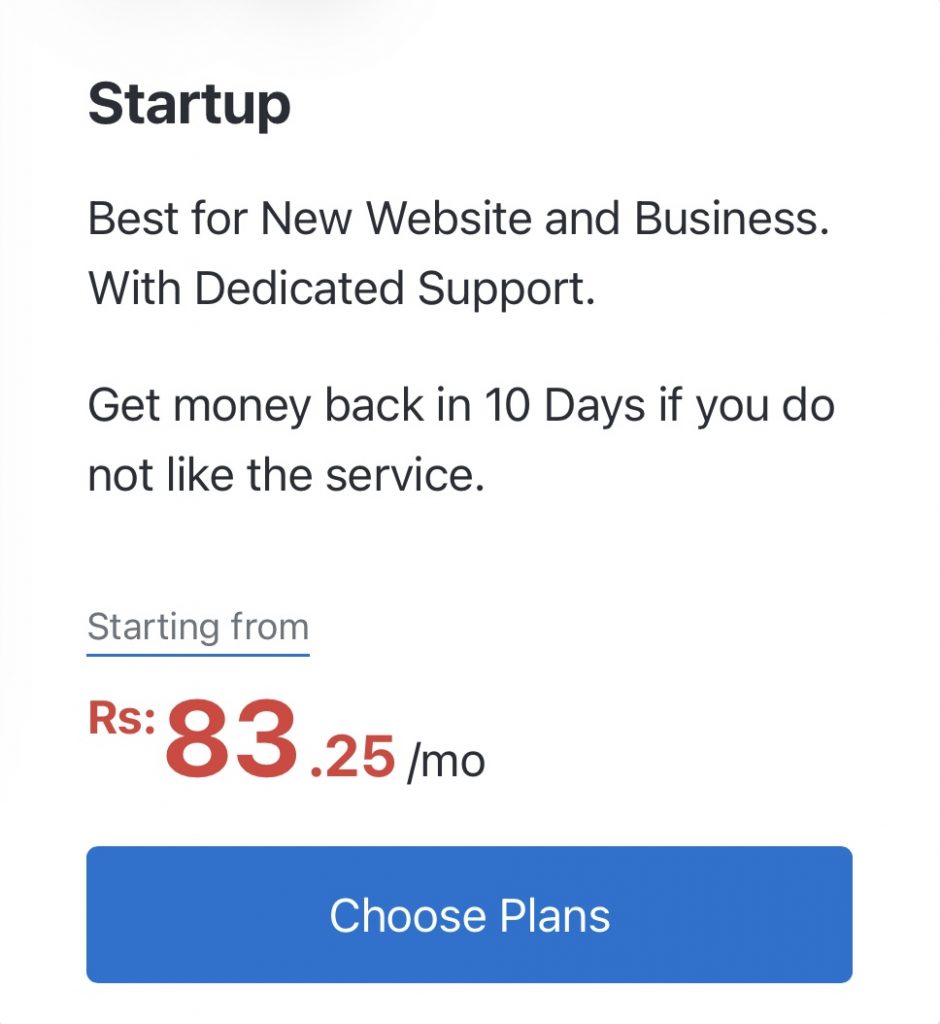Click the not like the service text
Screen dimensions: 940x1024
coord(286,475)
